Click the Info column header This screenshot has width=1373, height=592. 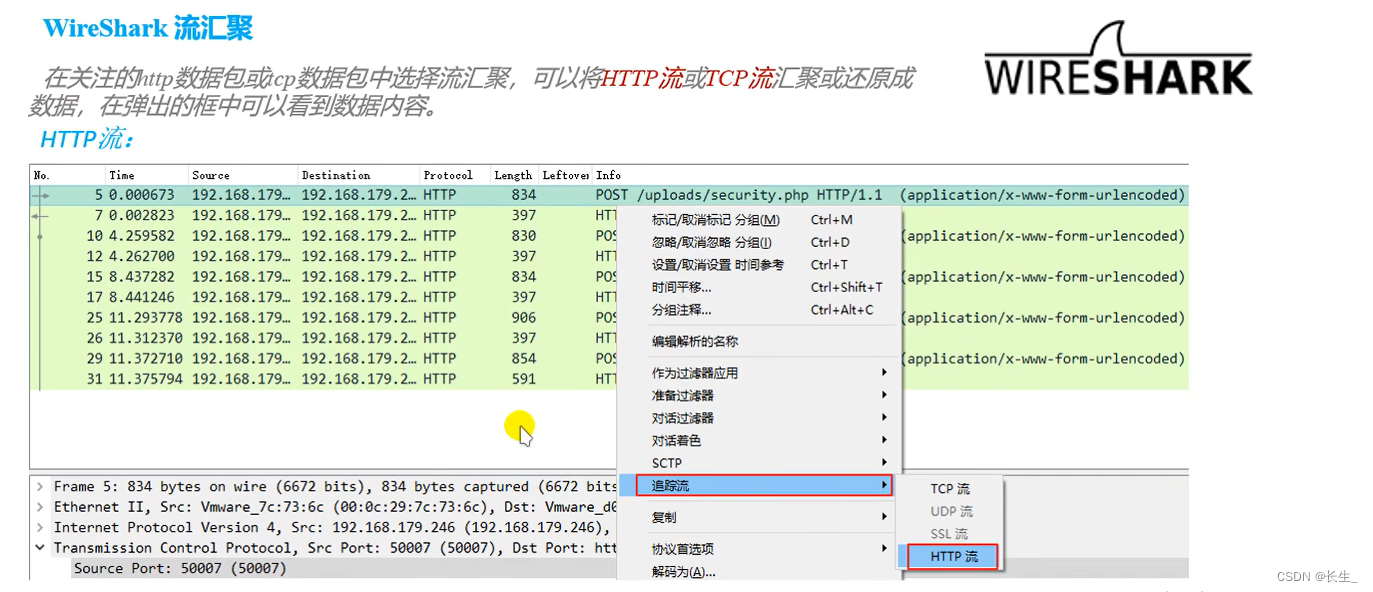890,175
